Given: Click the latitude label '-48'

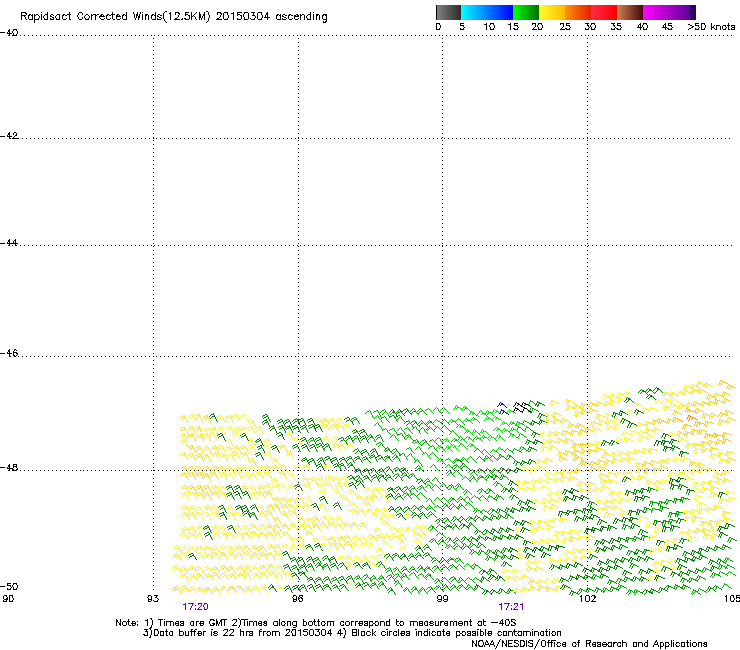Looking at the screenshot, I should coord(9,467).
